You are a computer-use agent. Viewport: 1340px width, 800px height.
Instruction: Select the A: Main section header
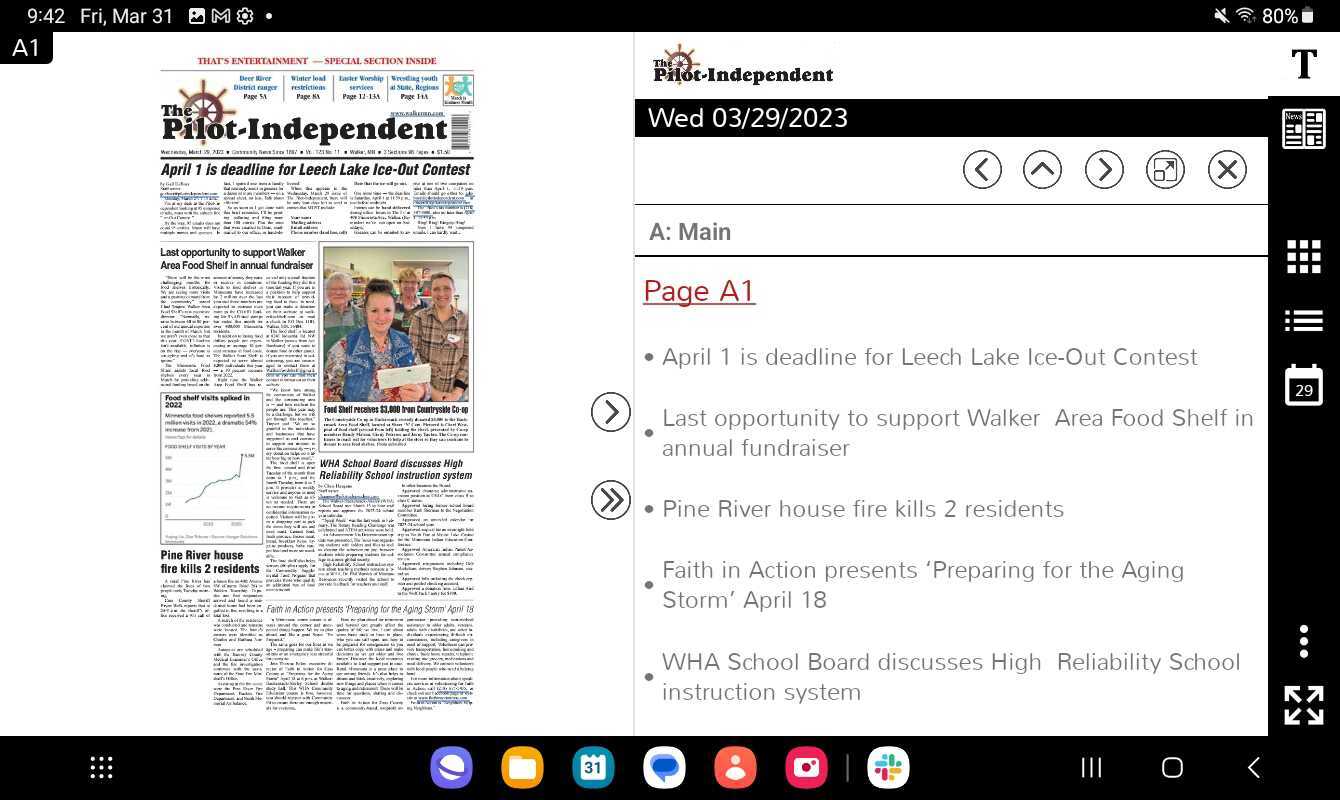point(690,232)
